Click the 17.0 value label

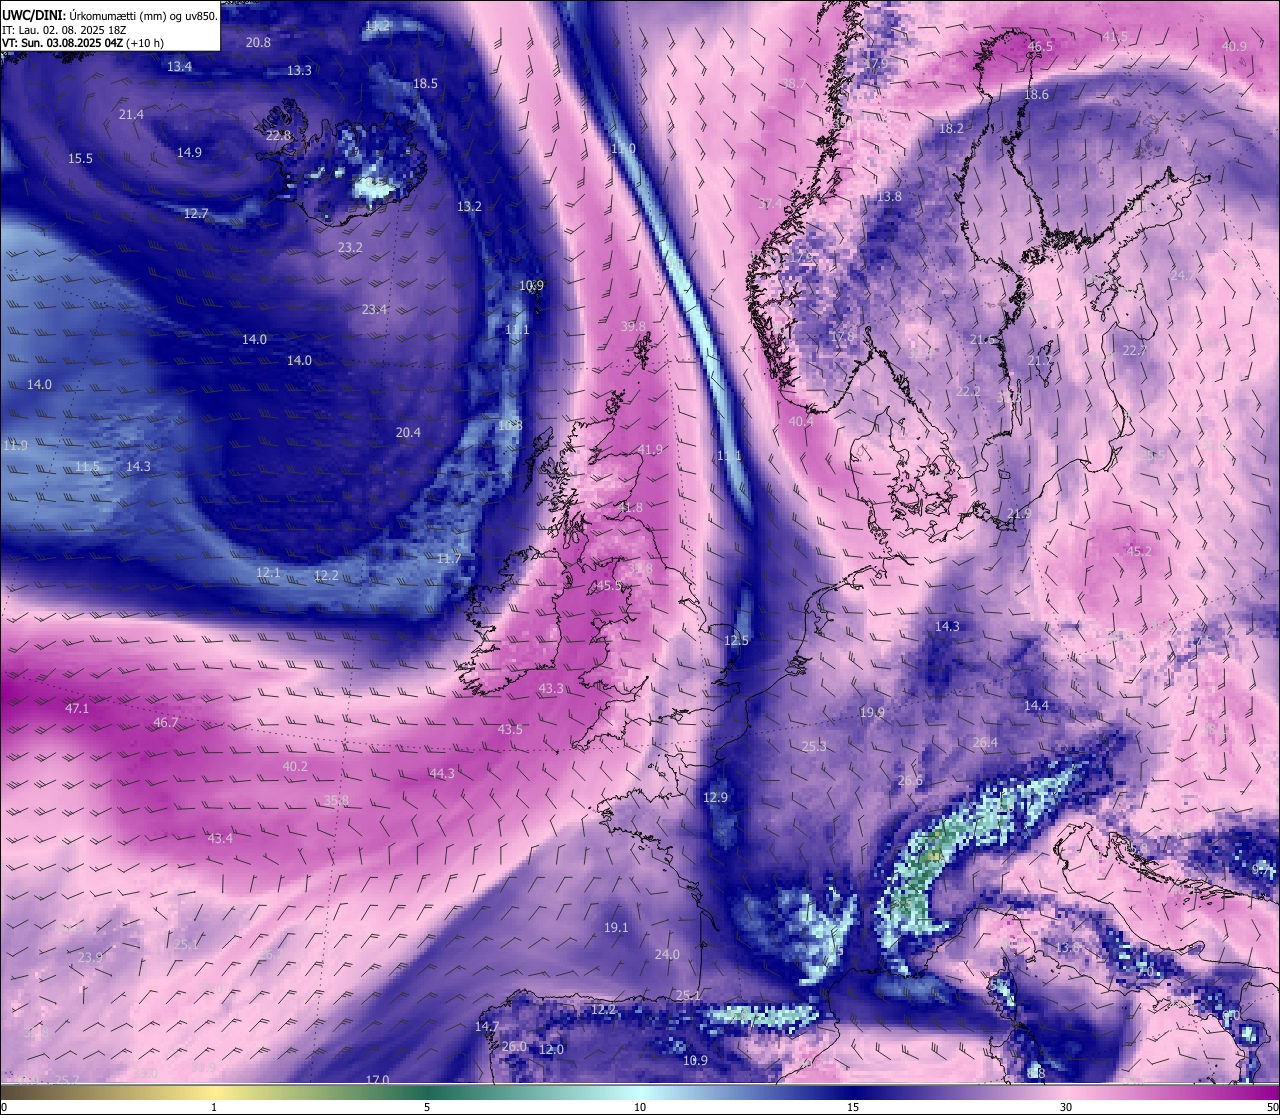coord(377,1080)
